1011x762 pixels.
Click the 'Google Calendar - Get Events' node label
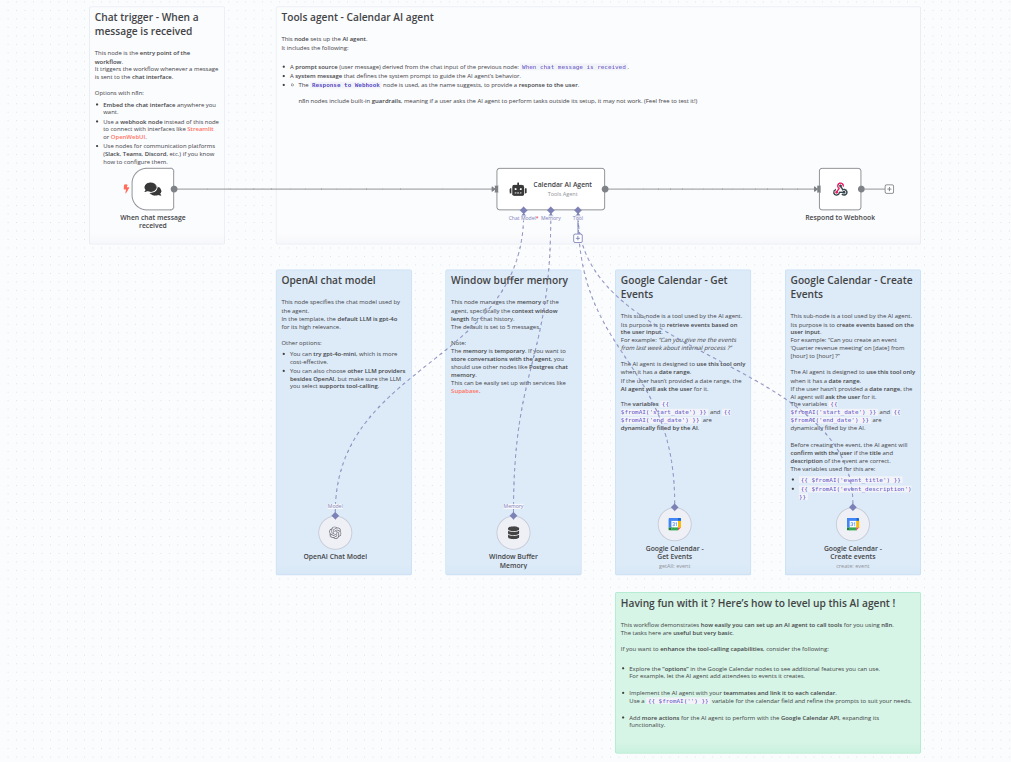(674, 552)
